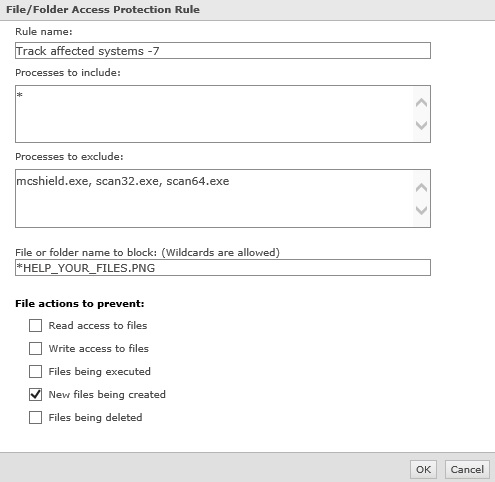The image size is (495, 482).
Task: Click the down arrow in Processes to exclude box
Action: point(421,210)
